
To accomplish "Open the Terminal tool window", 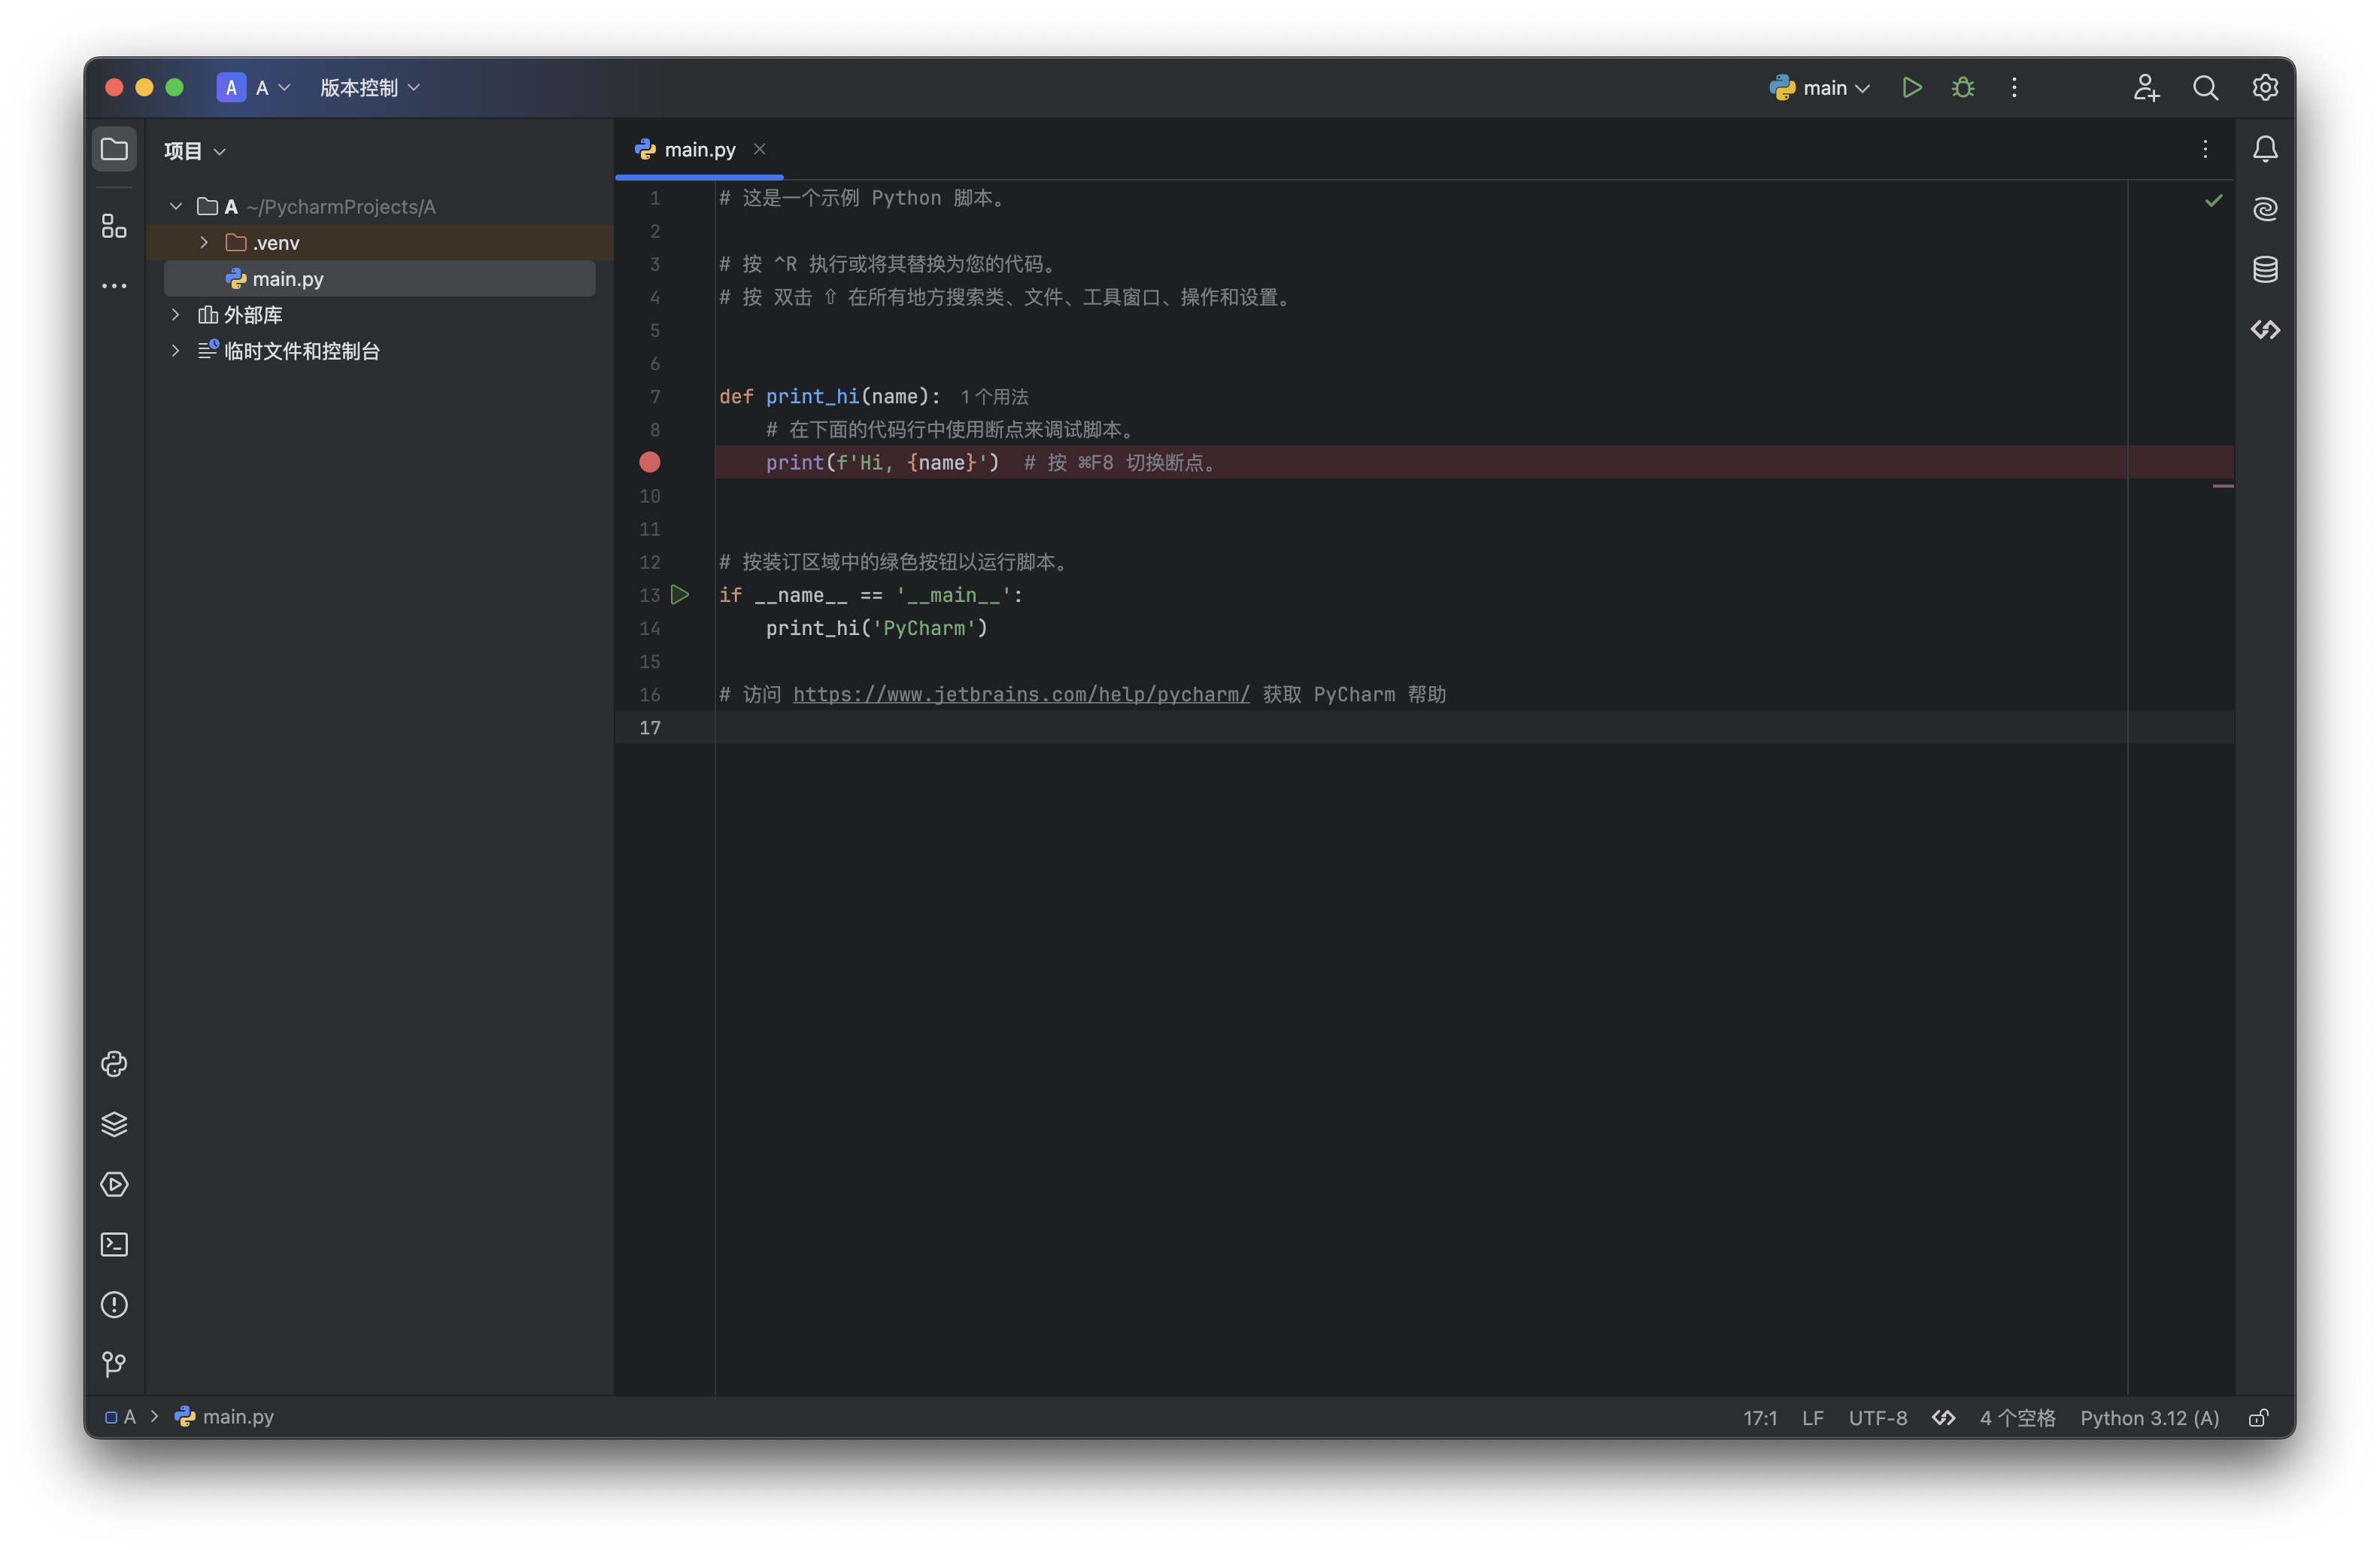I will pos(114,1244).
